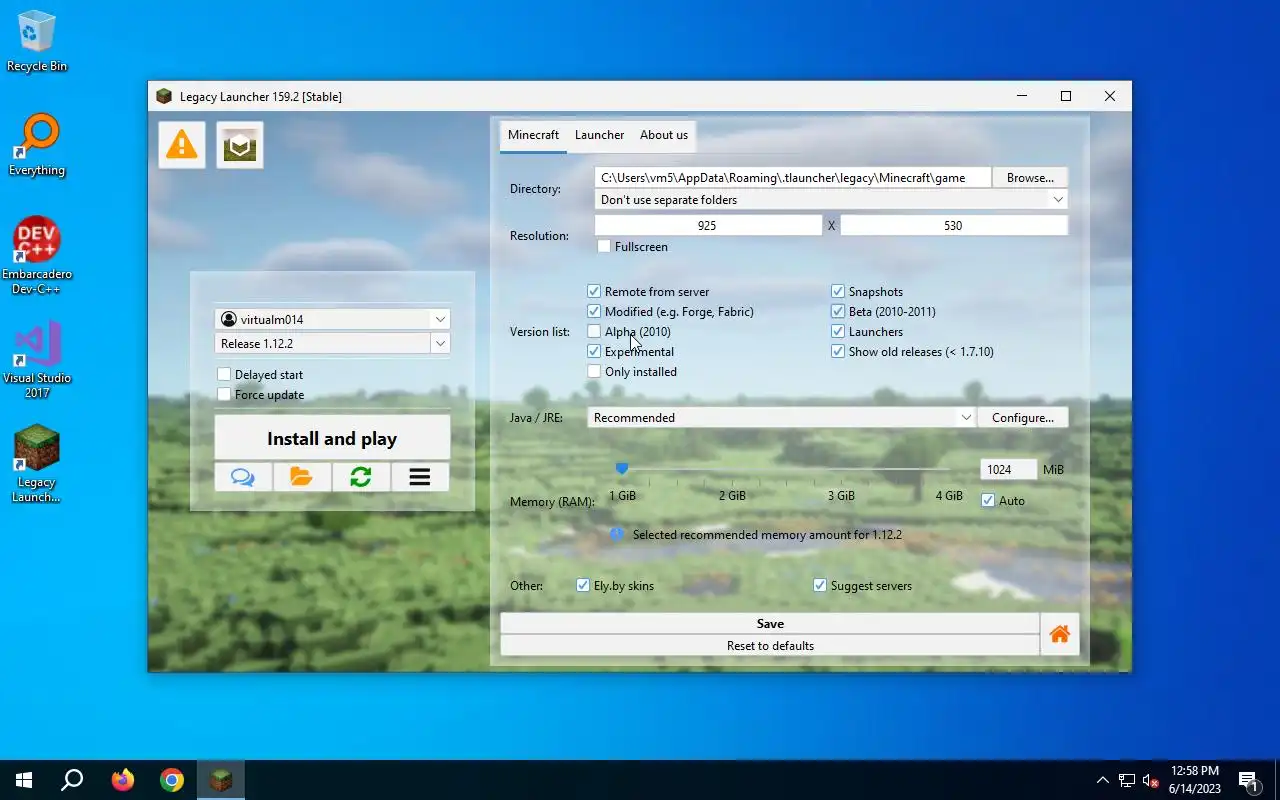Open the chat bubbles support button
The height and width of the screenshot is (800, 1280).
coord(243,477)
